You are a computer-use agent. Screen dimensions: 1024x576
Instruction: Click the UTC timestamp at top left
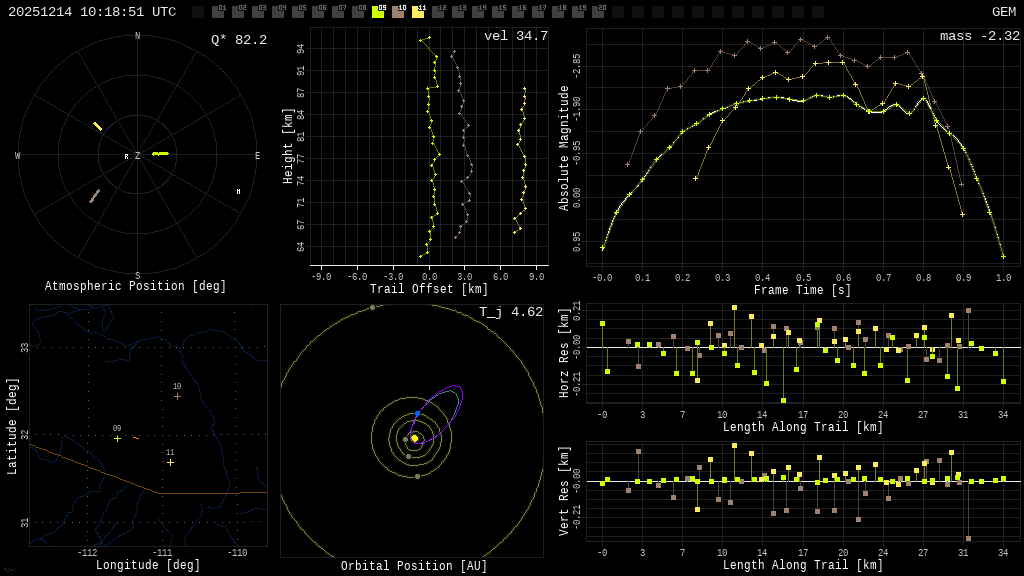pos(92,12)
